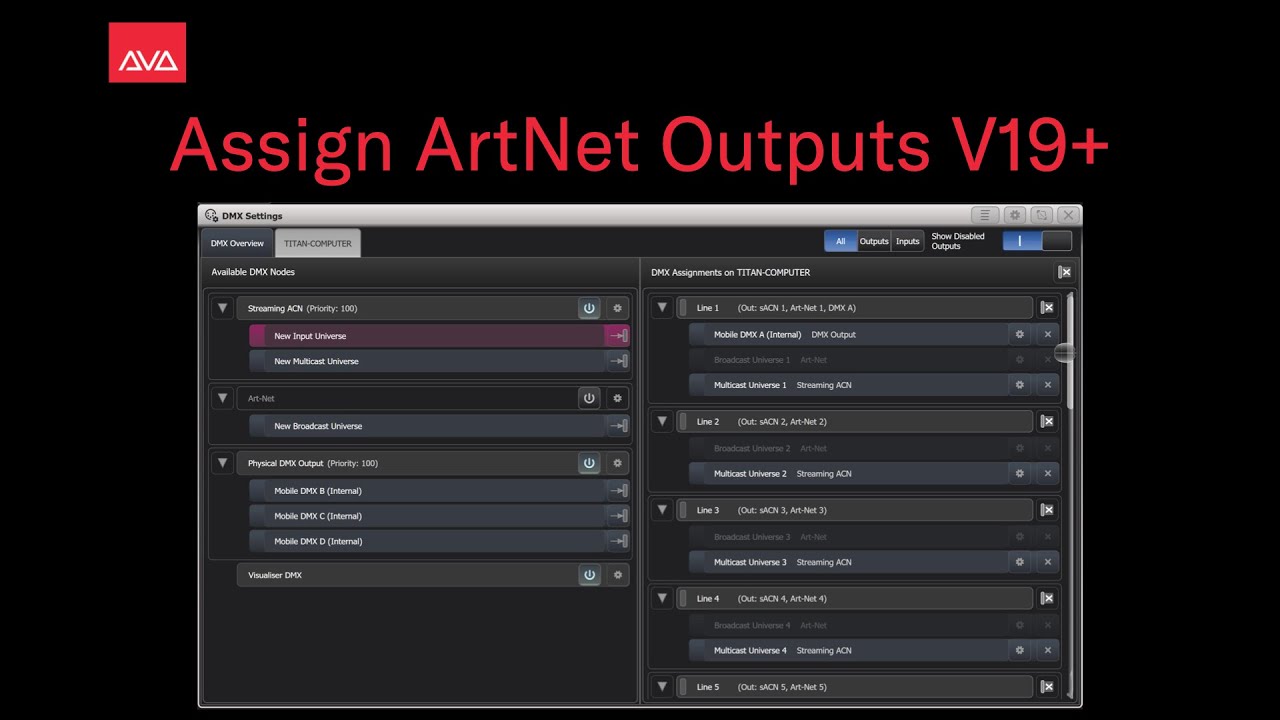The height and width of the screenshot is (720, 1280).
Task: Collapse the Streaming ACN node group
Action: (222, 309)
